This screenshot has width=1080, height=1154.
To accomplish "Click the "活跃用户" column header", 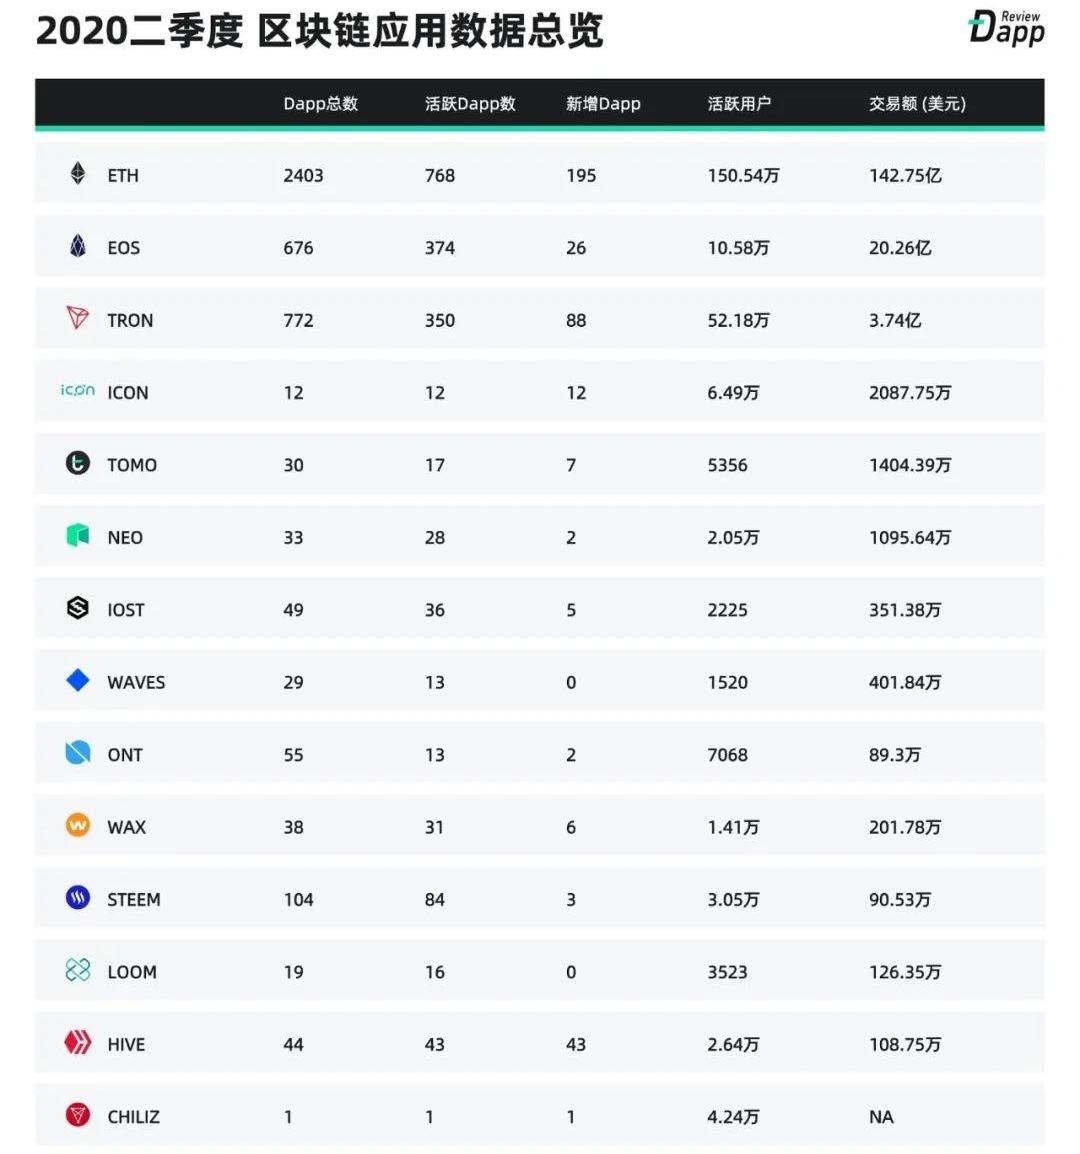I will [739, 104].
